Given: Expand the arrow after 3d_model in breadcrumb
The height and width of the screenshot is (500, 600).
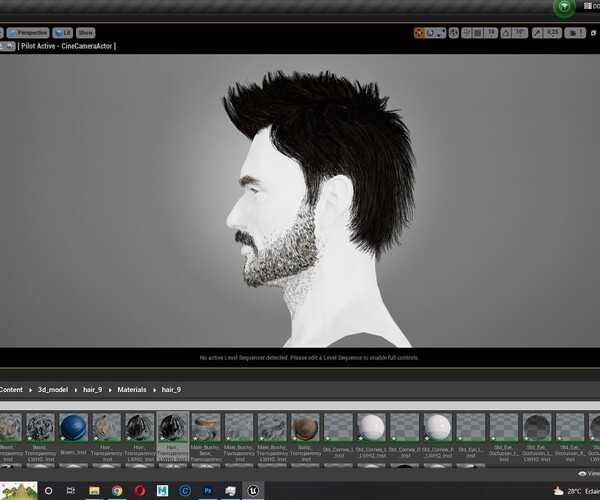Looking at the screenshot, I should [76, 390].
